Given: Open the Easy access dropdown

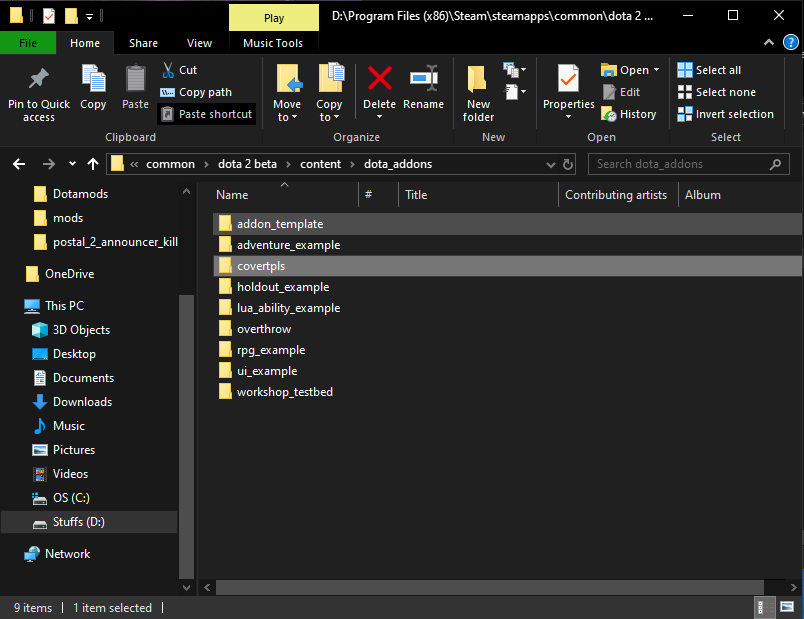Looking at the screenshot, I should (x=515, y=92).
